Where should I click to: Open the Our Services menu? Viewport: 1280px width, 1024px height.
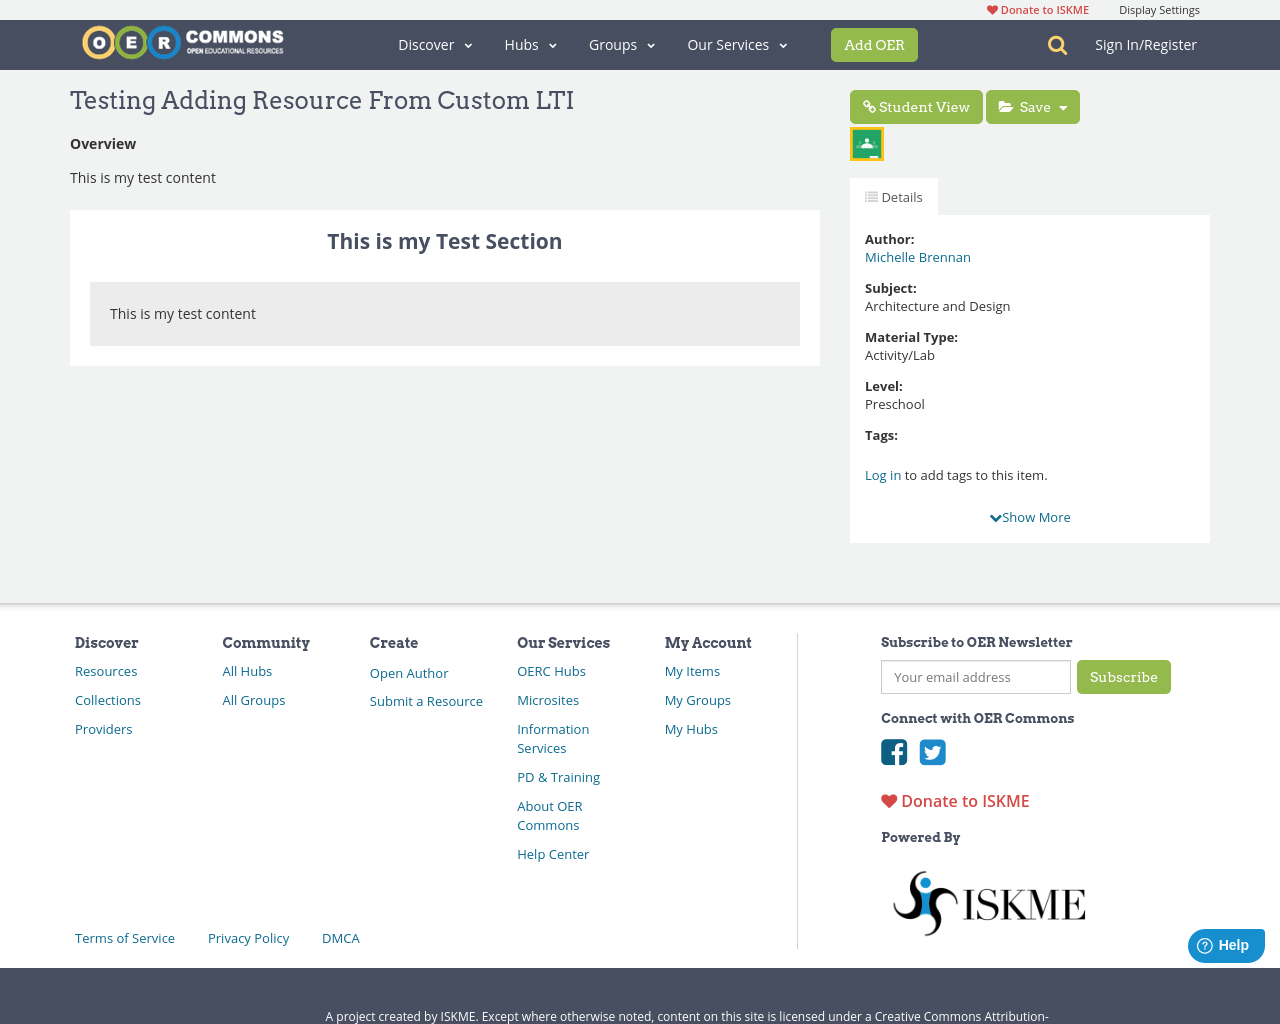click(x=731, y=44)
